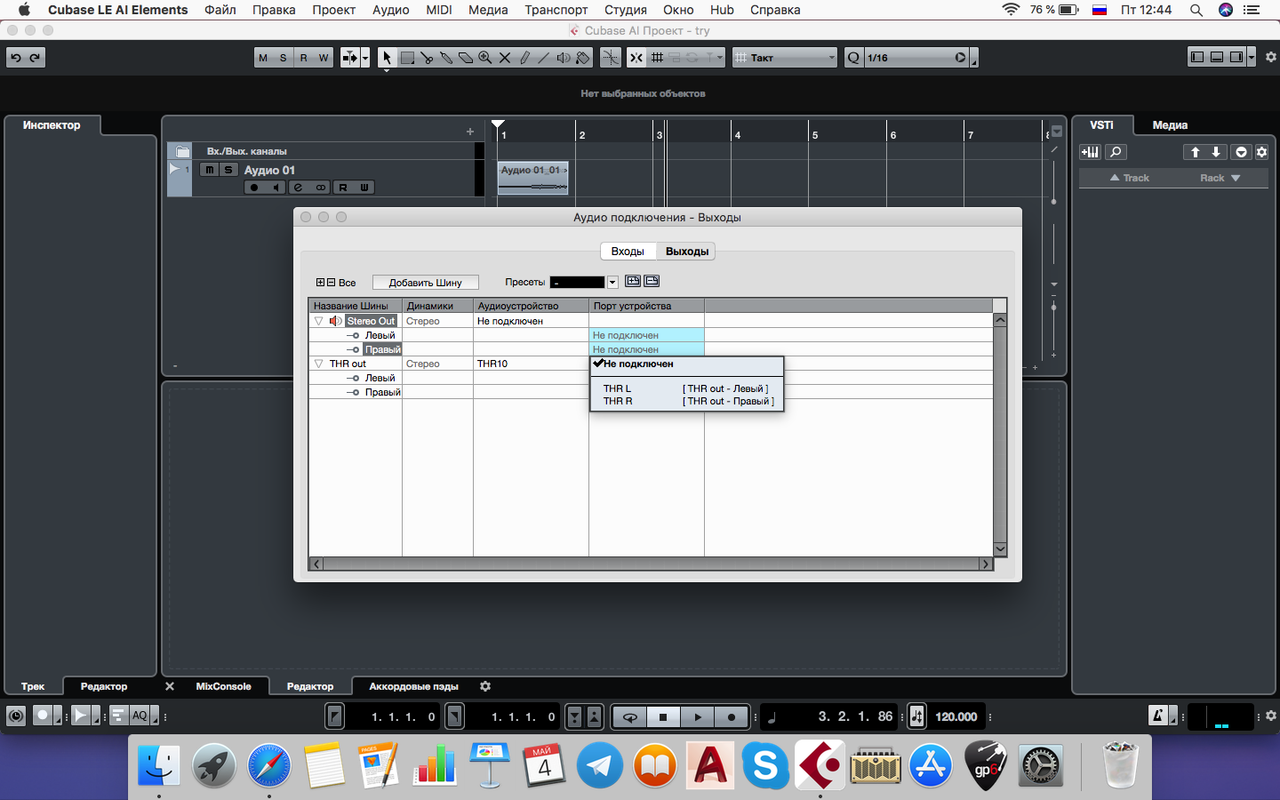Select the Mute X tool

click(504, 58)
